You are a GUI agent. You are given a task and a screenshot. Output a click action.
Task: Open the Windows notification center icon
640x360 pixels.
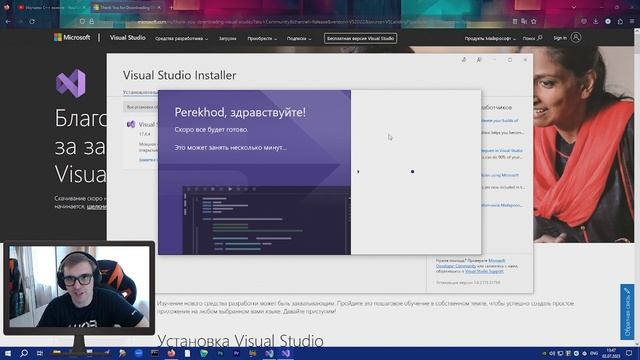629,353
